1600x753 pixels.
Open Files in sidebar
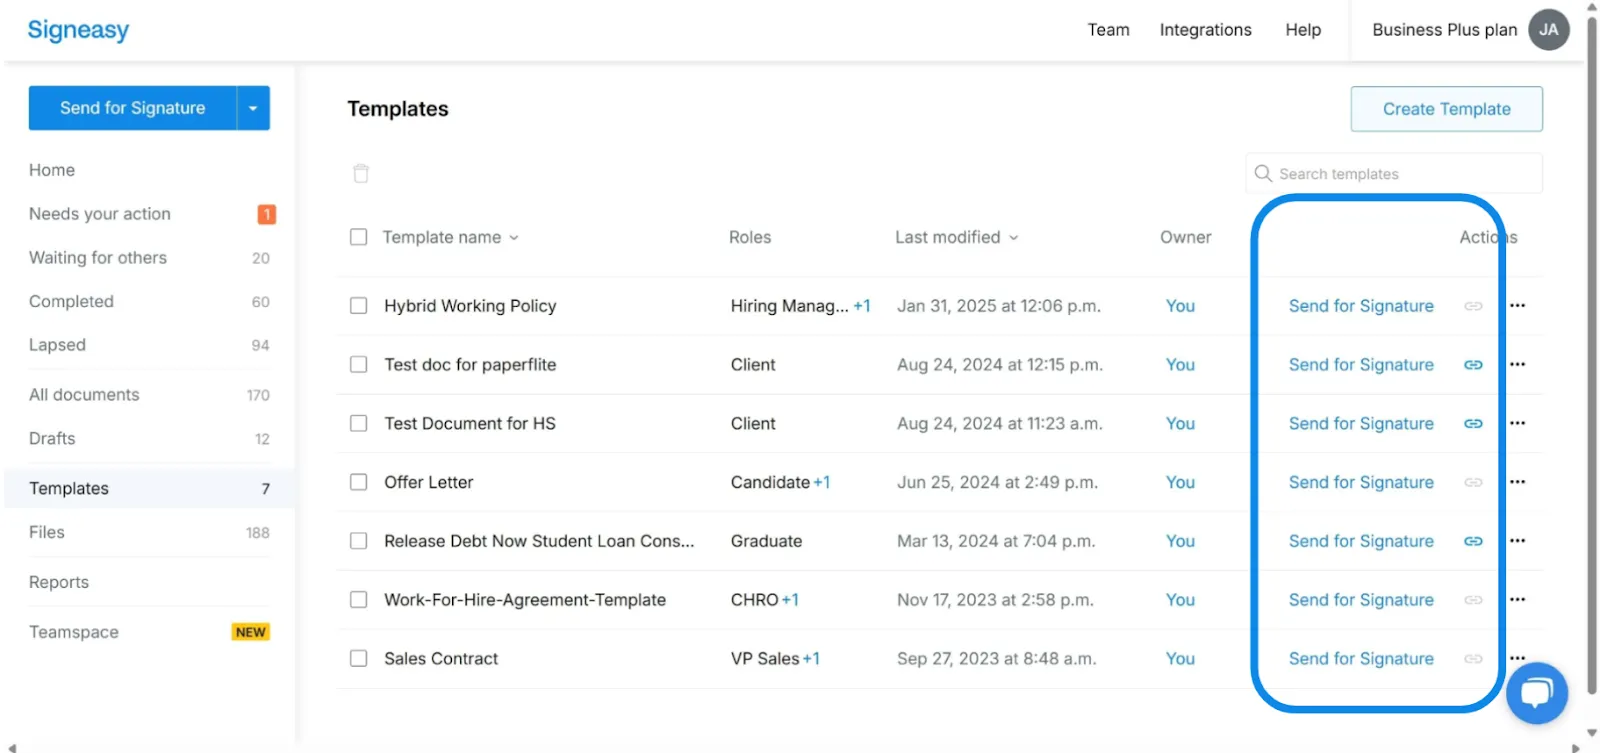point(47,533)
